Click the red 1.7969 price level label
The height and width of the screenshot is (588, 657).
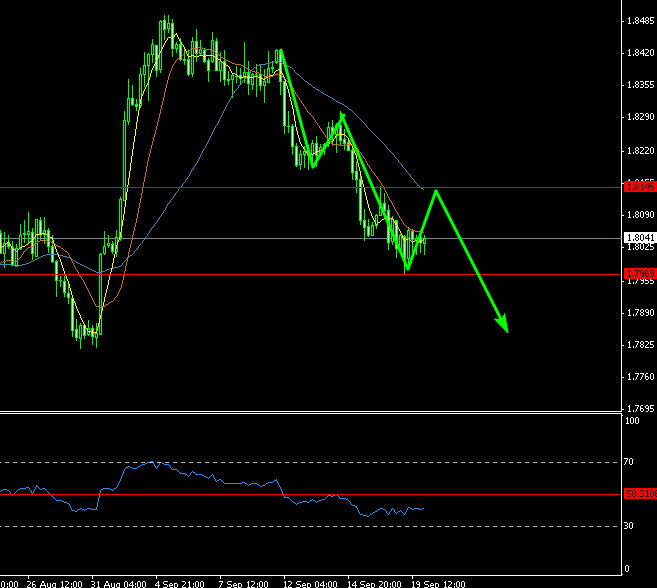tap(640, 274)
